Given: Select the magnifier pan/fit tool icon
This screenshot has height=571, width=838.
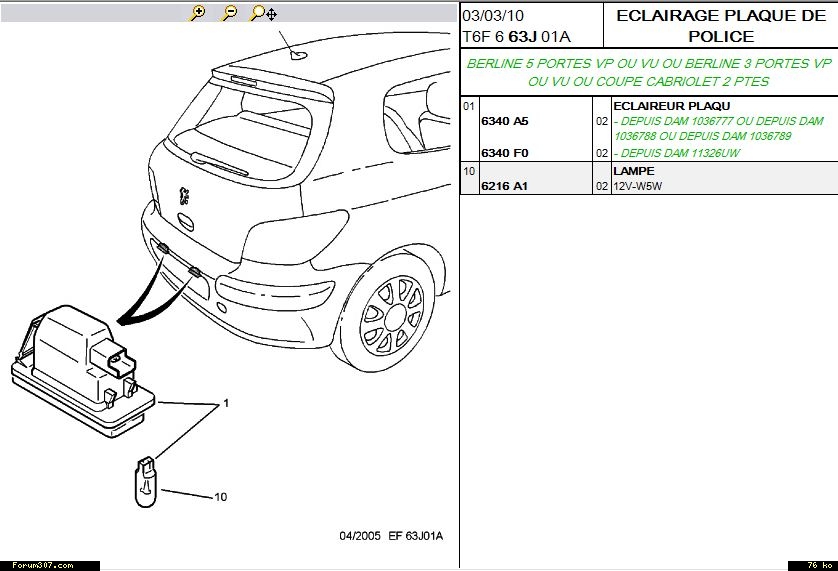Looking at the screenshot, I should coord(264,13).
